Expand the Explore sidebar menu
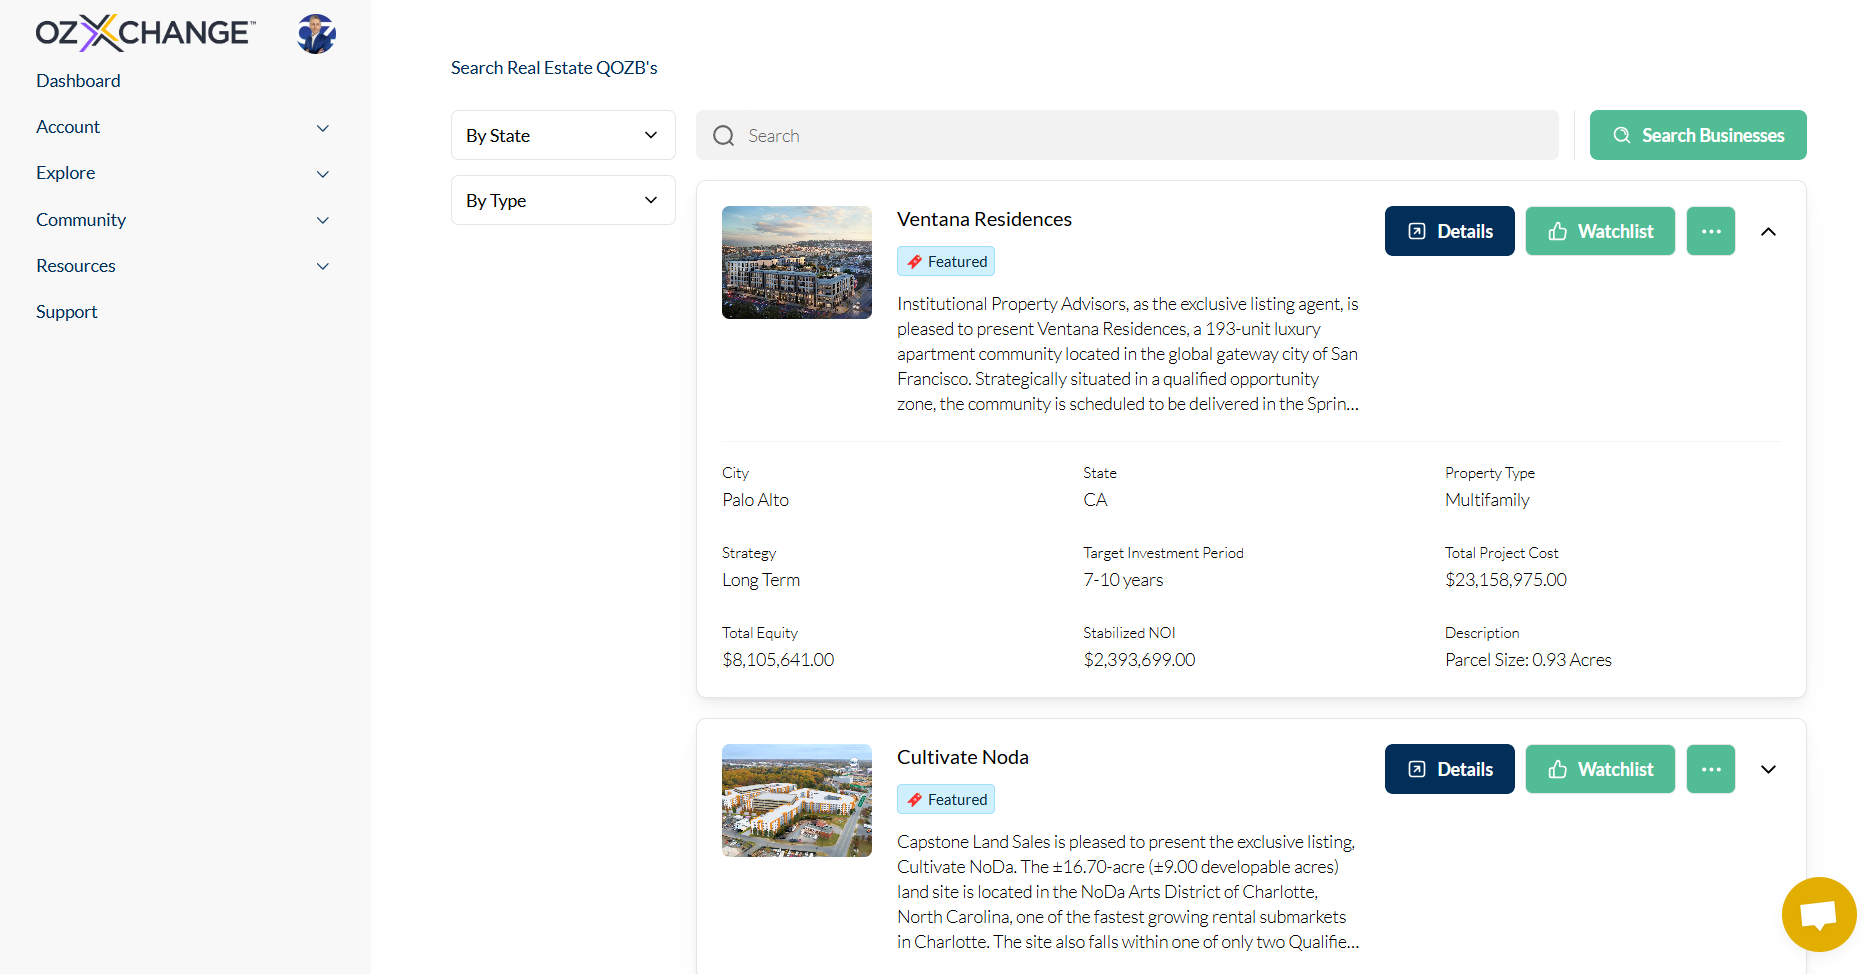1876x974 pixels. pos(183,173)
